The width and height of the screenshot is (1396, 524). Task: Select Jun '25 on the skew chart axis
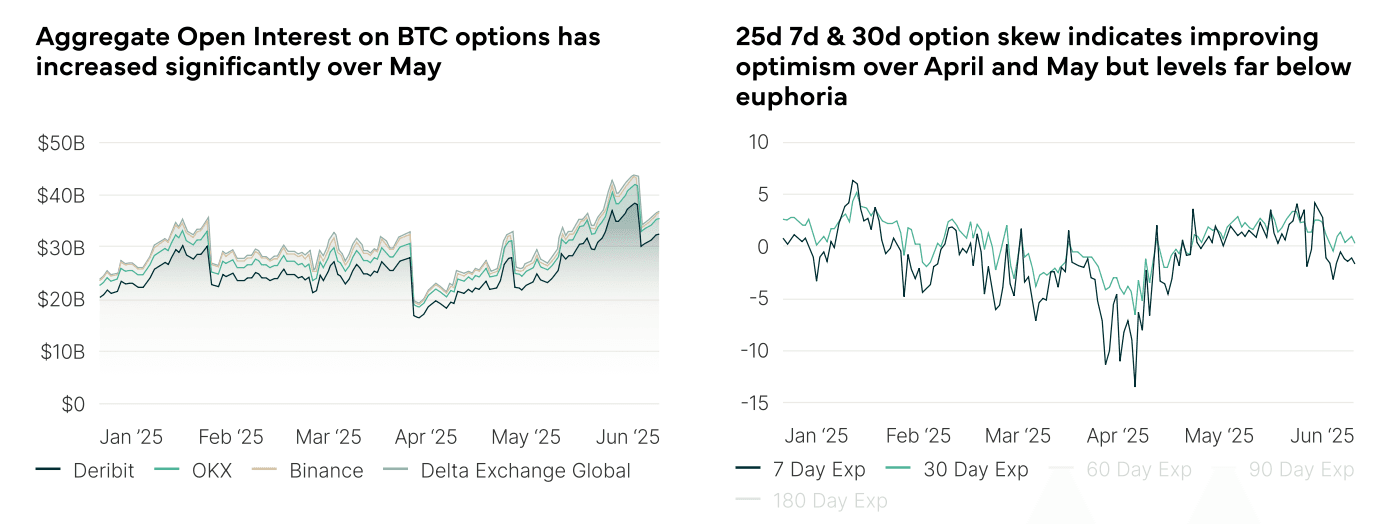pyautogui.click(x=1321, y=436)
